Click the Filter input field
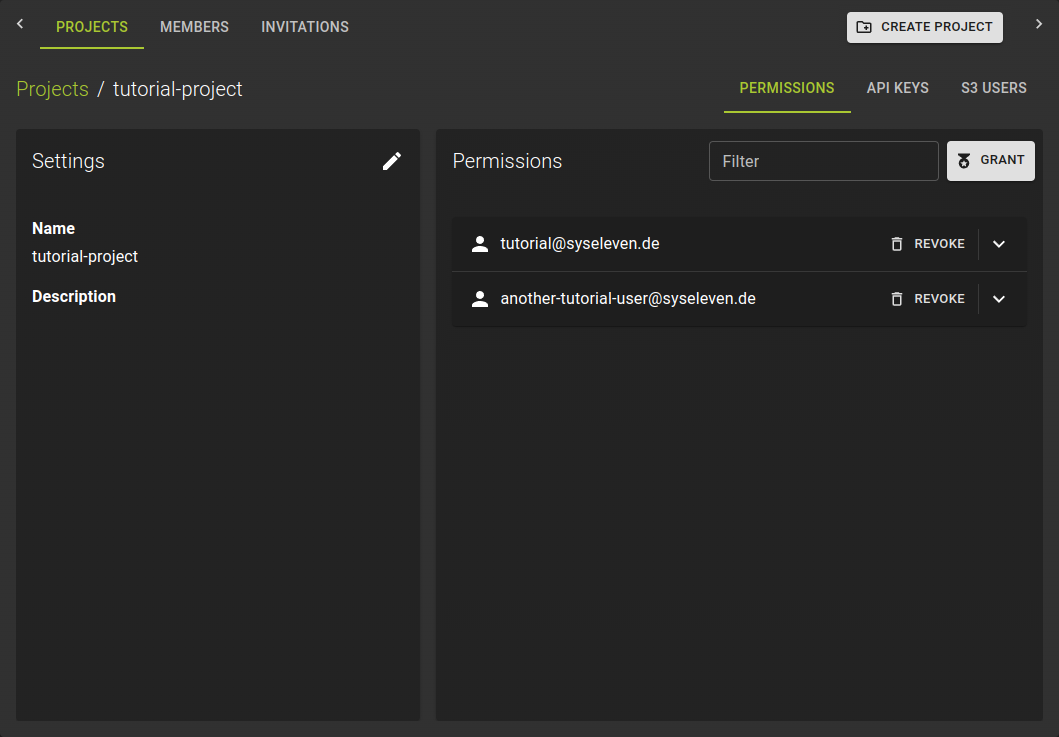1059x737 pixels. tap(823, 160)
